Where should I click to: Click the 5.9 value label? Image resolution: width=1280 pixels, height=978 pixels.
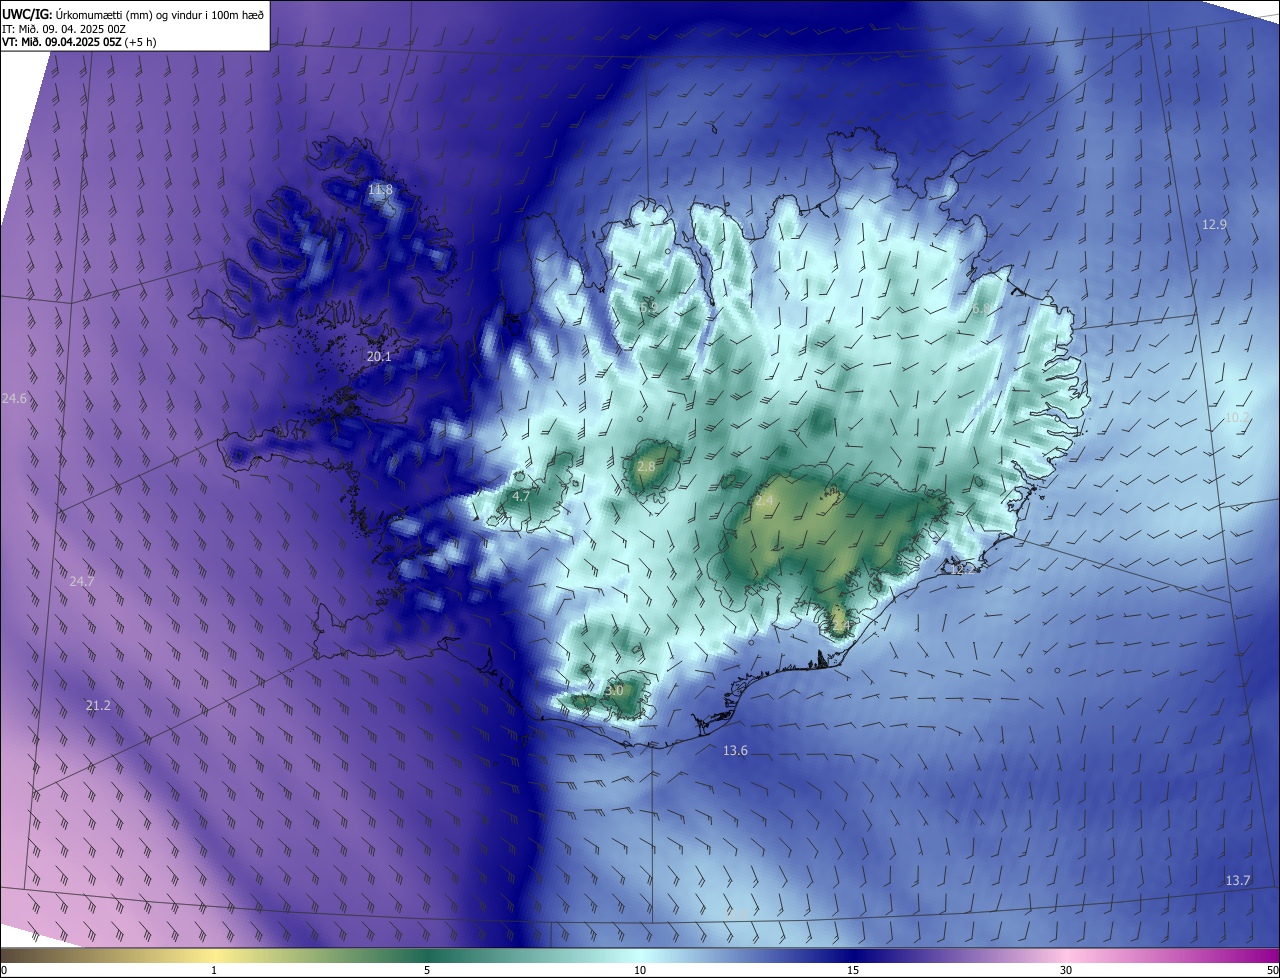[648, 307]
